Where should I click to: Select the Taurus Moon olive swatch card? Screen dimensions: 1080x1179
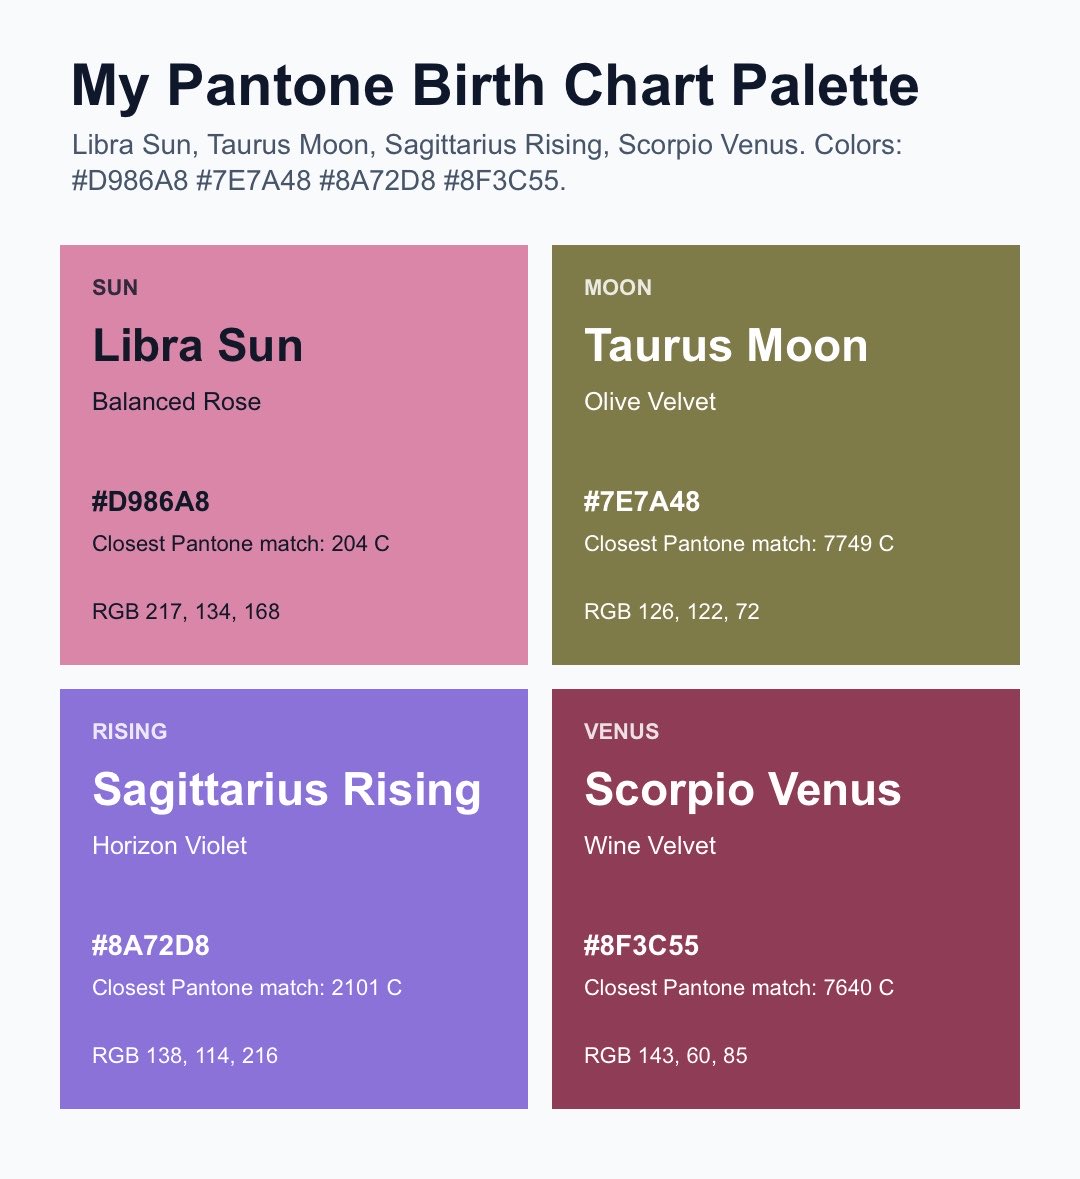tap(786, 455)
